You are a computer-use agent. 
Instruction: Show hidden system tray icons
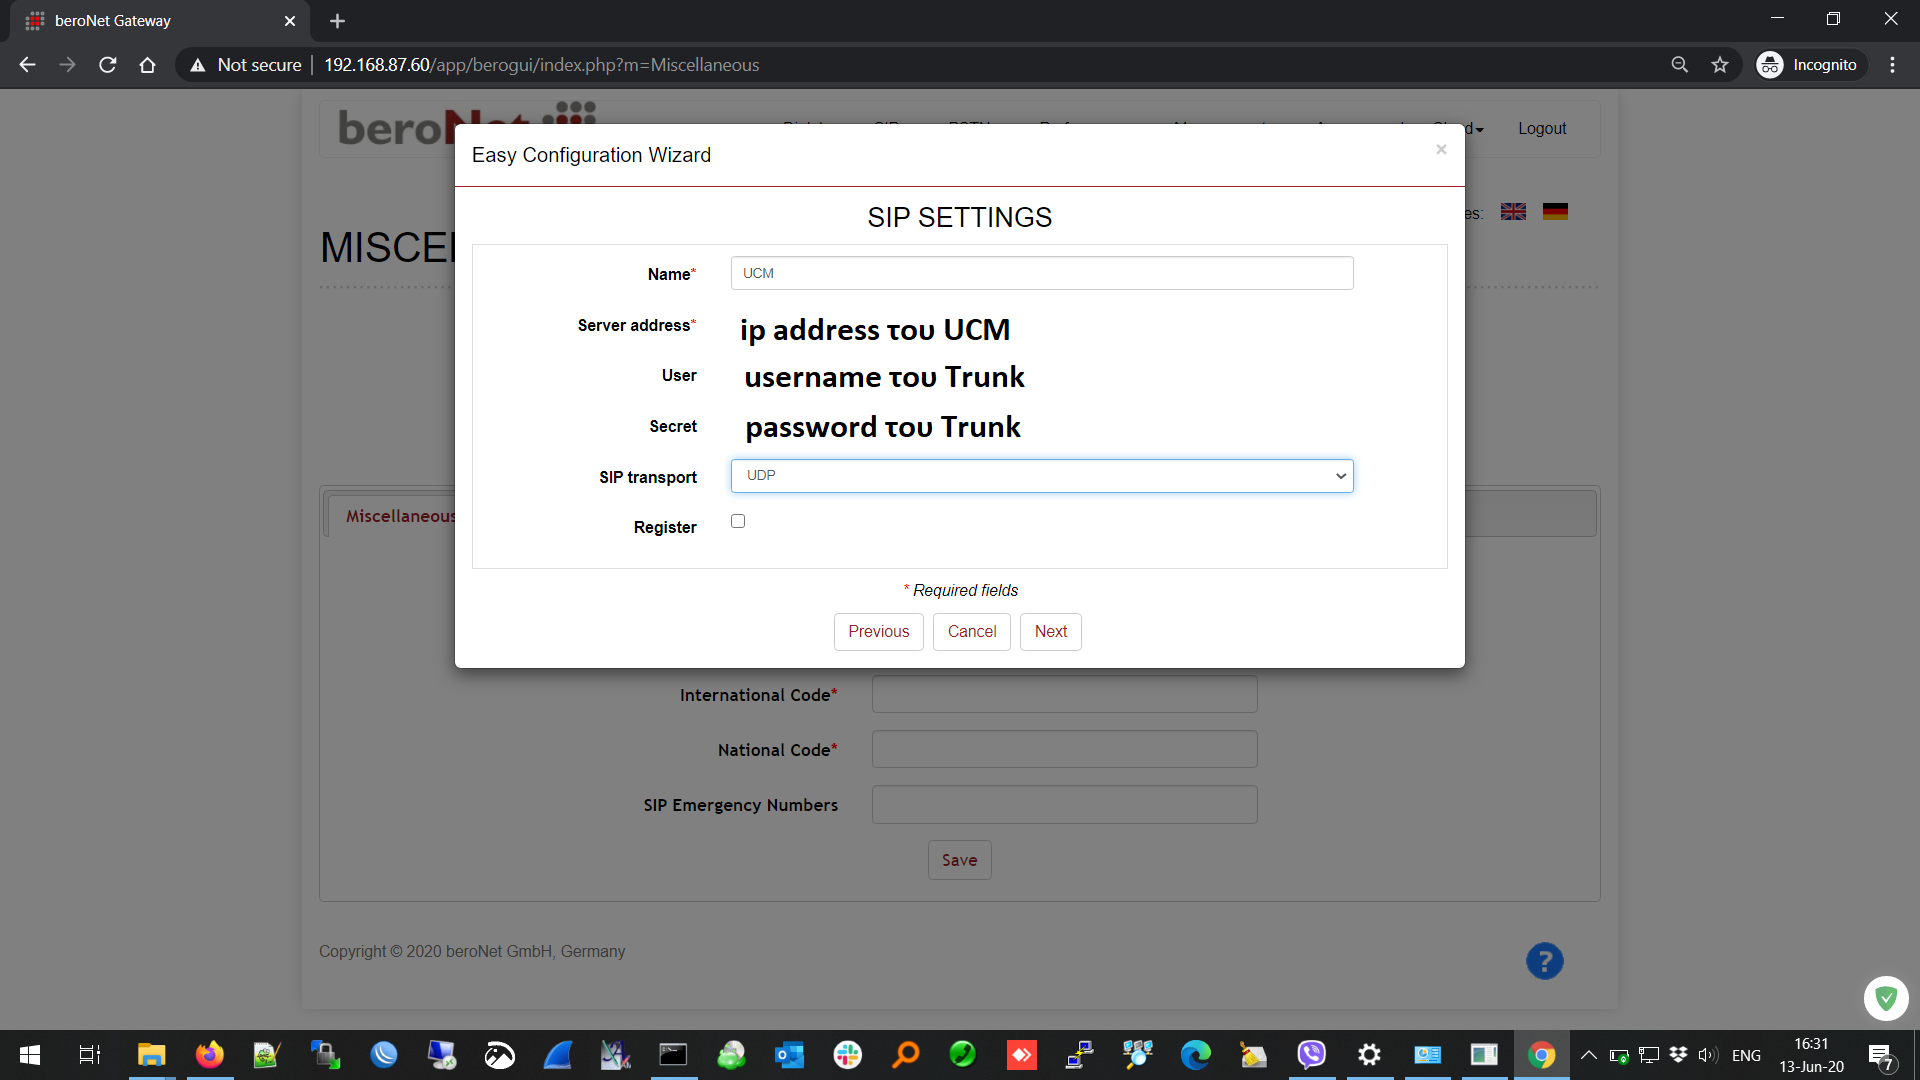1588,1055
